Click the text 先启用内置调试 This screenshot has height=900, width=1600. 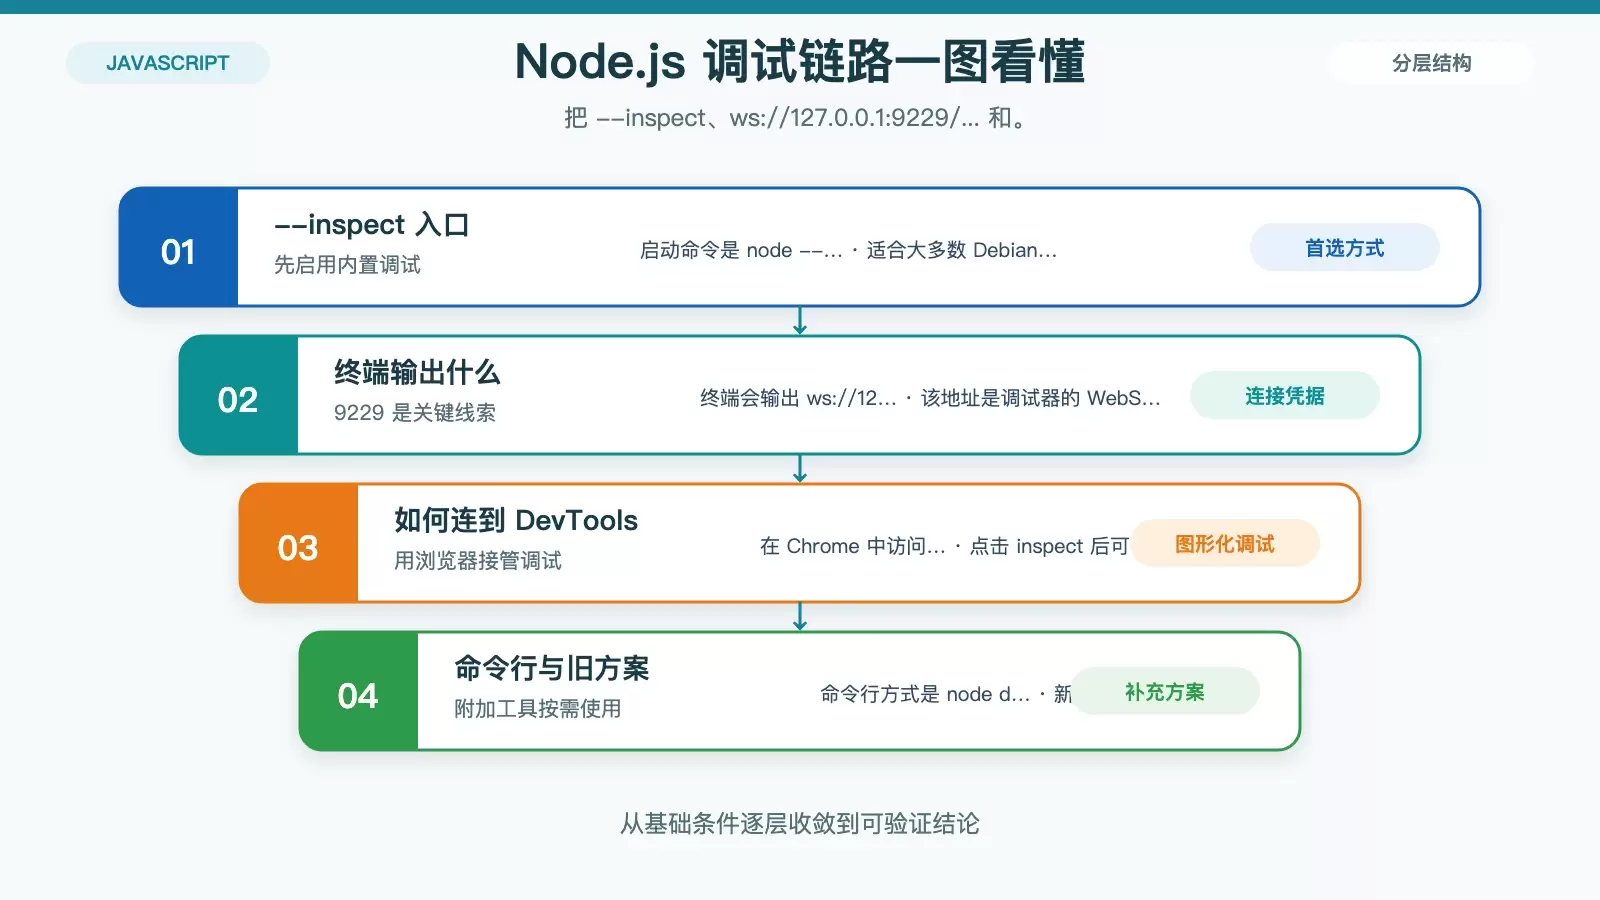347,265
